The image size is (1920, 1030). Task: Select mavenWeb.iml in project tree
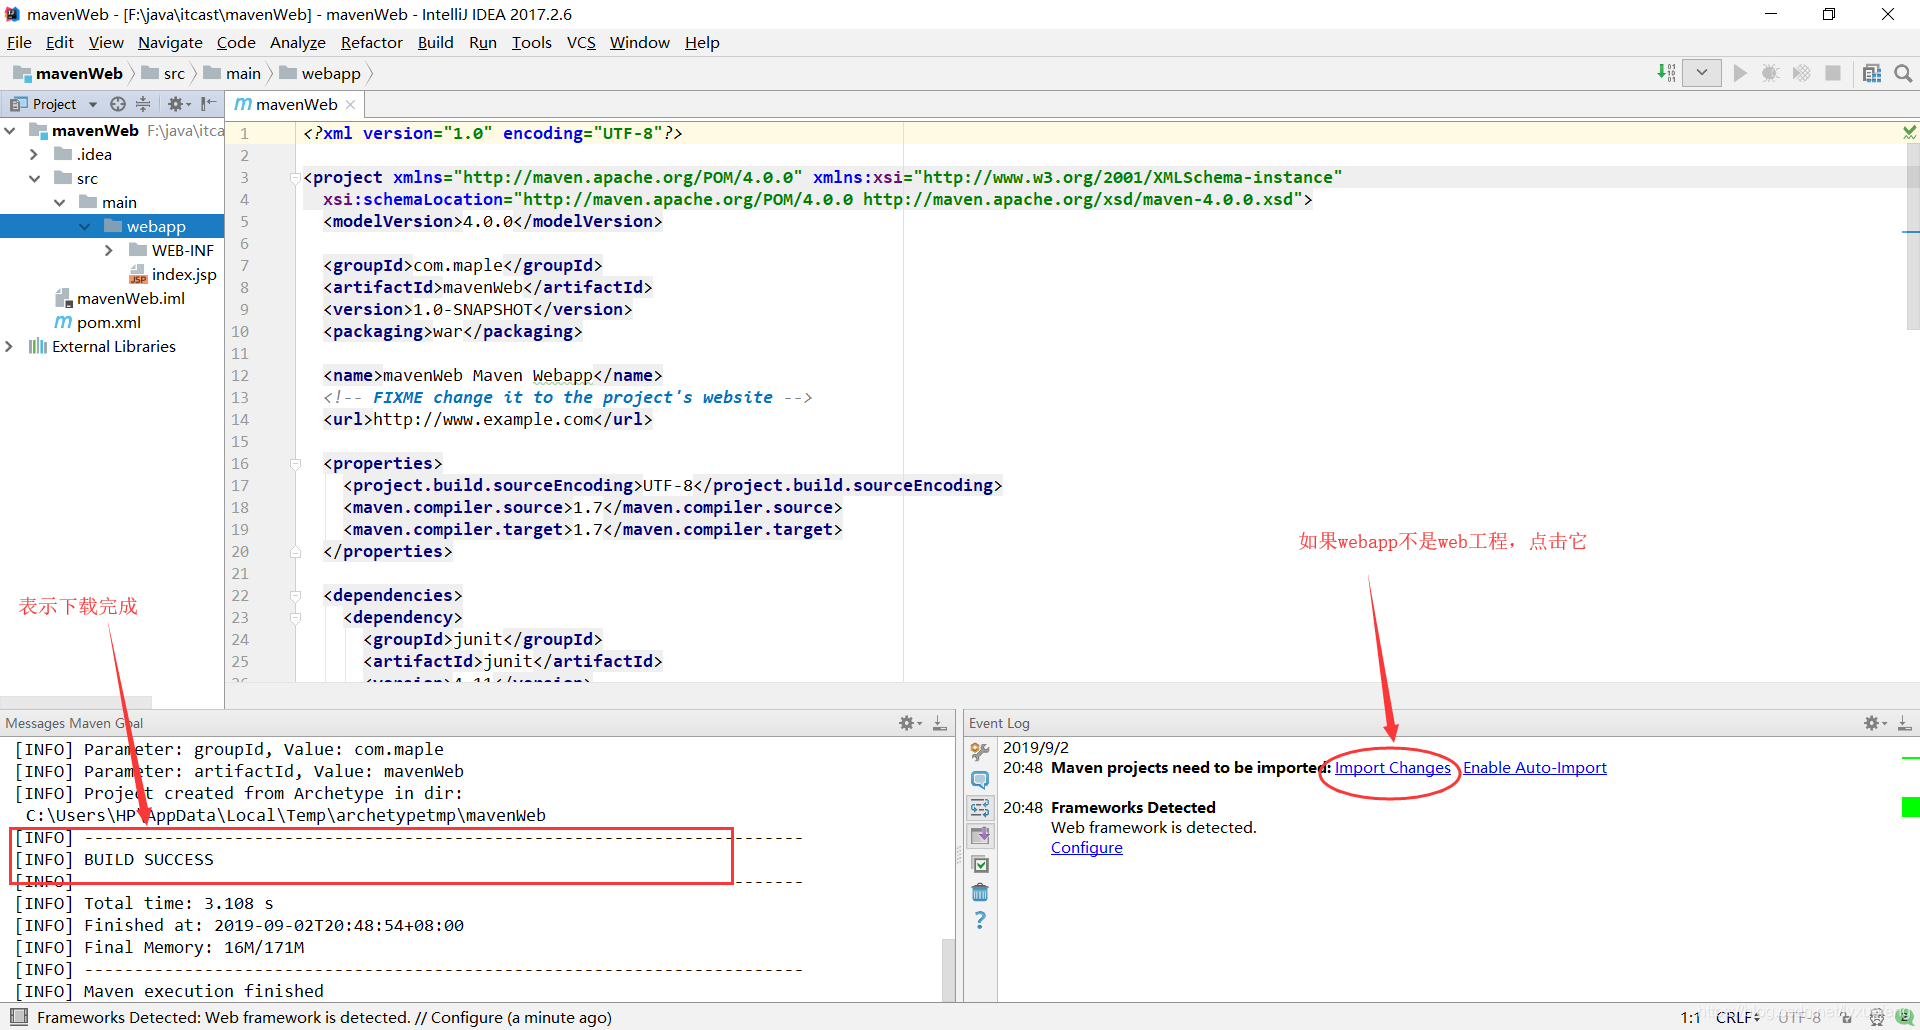point(119,298)
